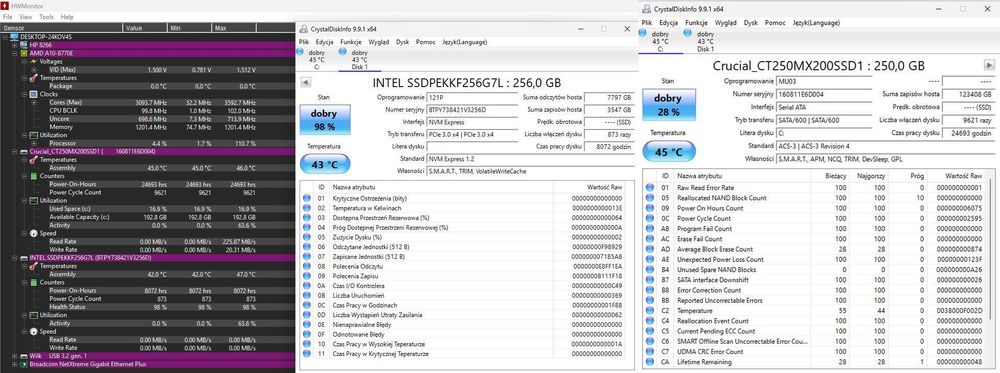Expand the Cores (Max) row
This screenshot has height=373, width=1000.
(x=34, y=103)
